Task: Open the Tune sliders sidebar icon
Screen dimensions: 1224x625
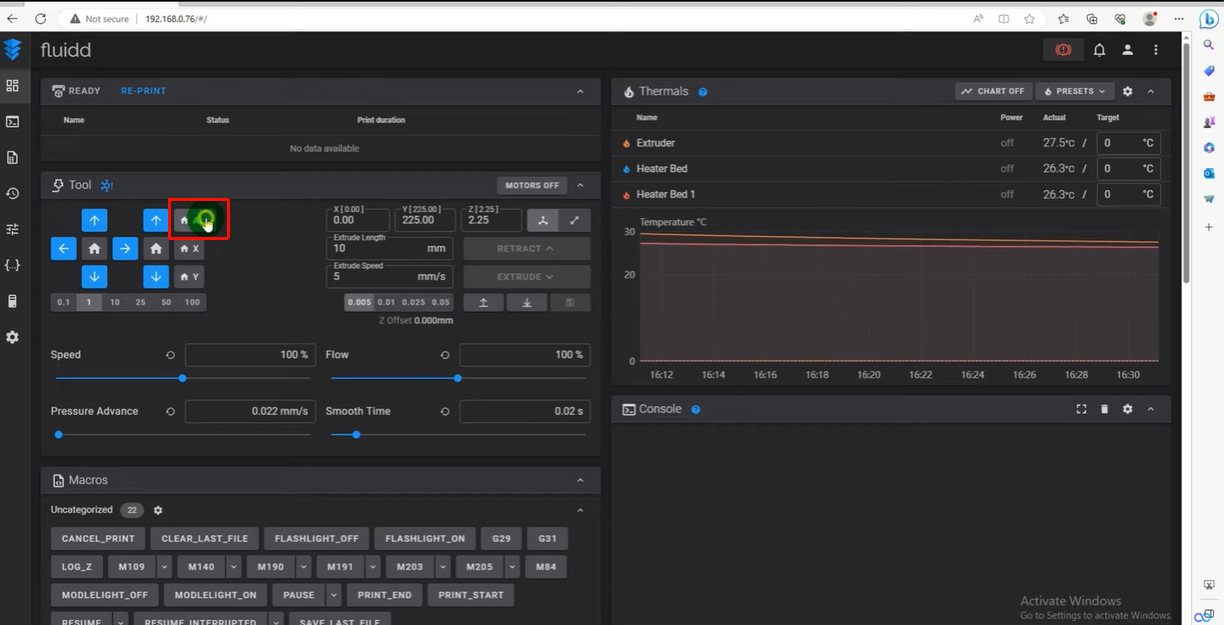Action: tap(12, 229)
